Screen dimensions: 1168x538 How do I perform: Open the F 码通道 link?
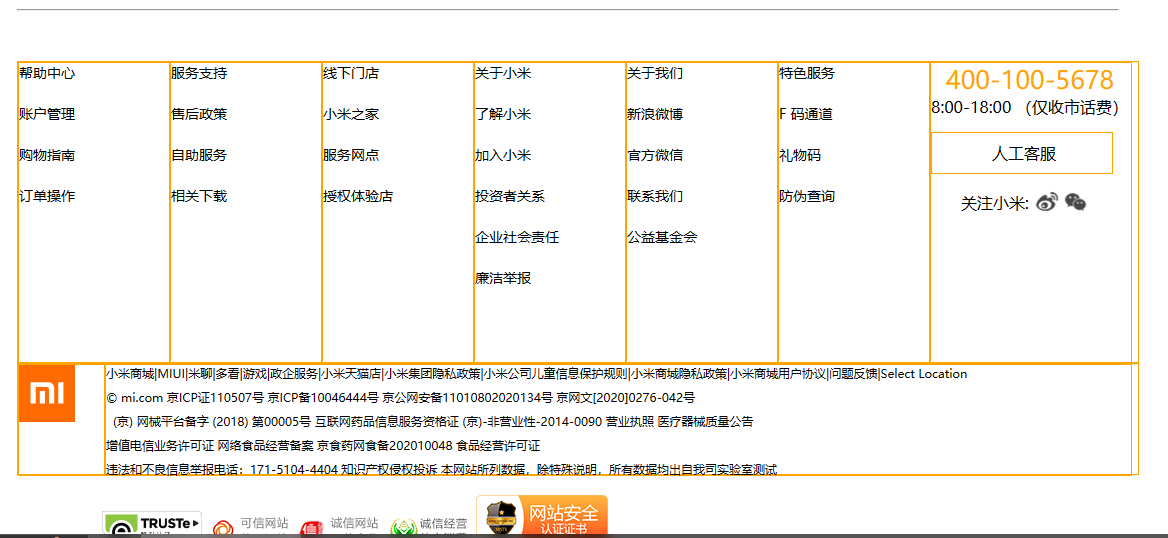pos(806,115)
